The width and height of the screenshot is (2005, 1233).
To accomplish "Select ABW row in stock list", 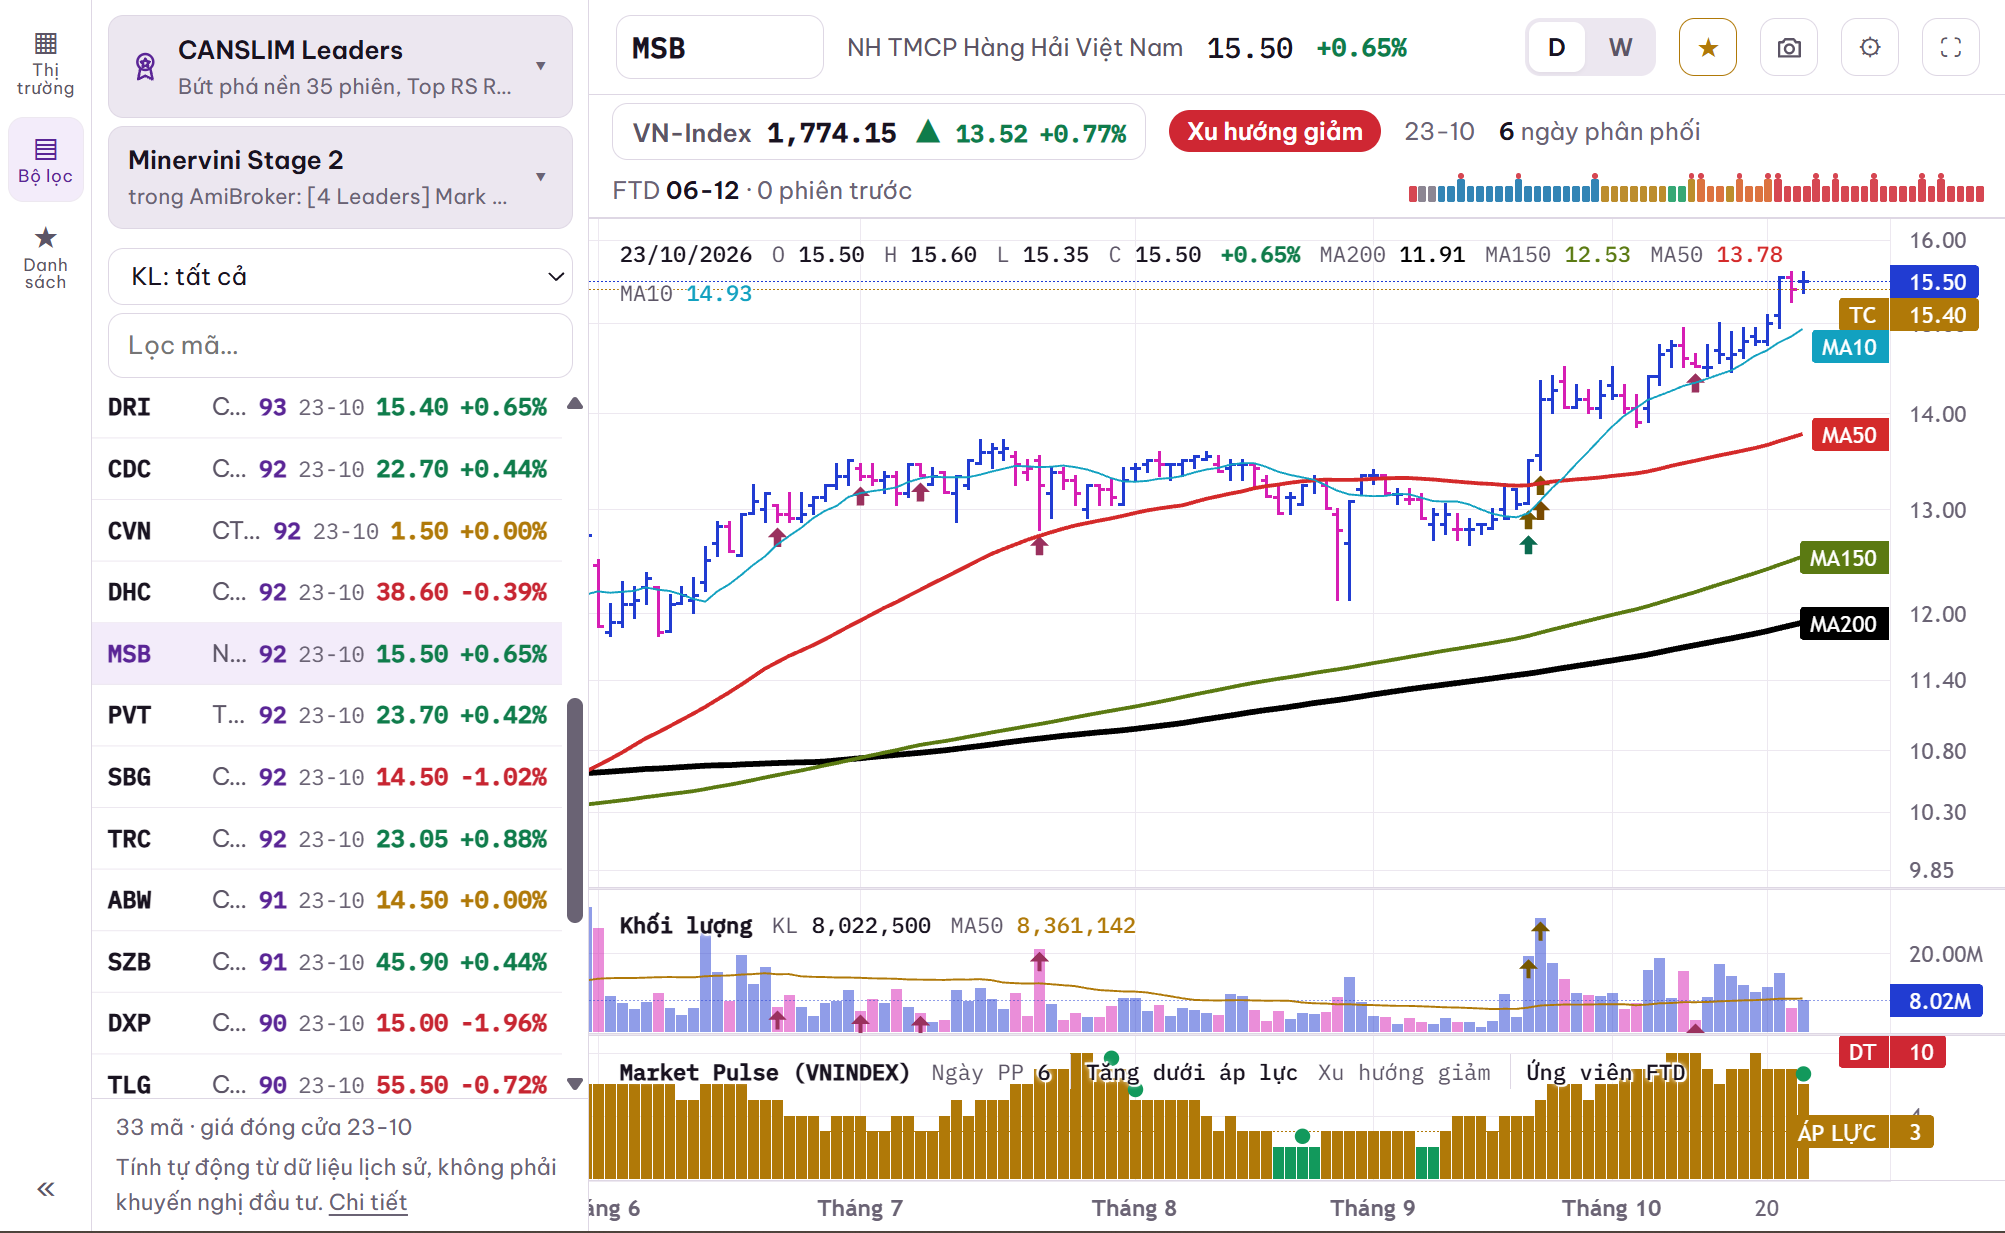I will coord(327,900).
